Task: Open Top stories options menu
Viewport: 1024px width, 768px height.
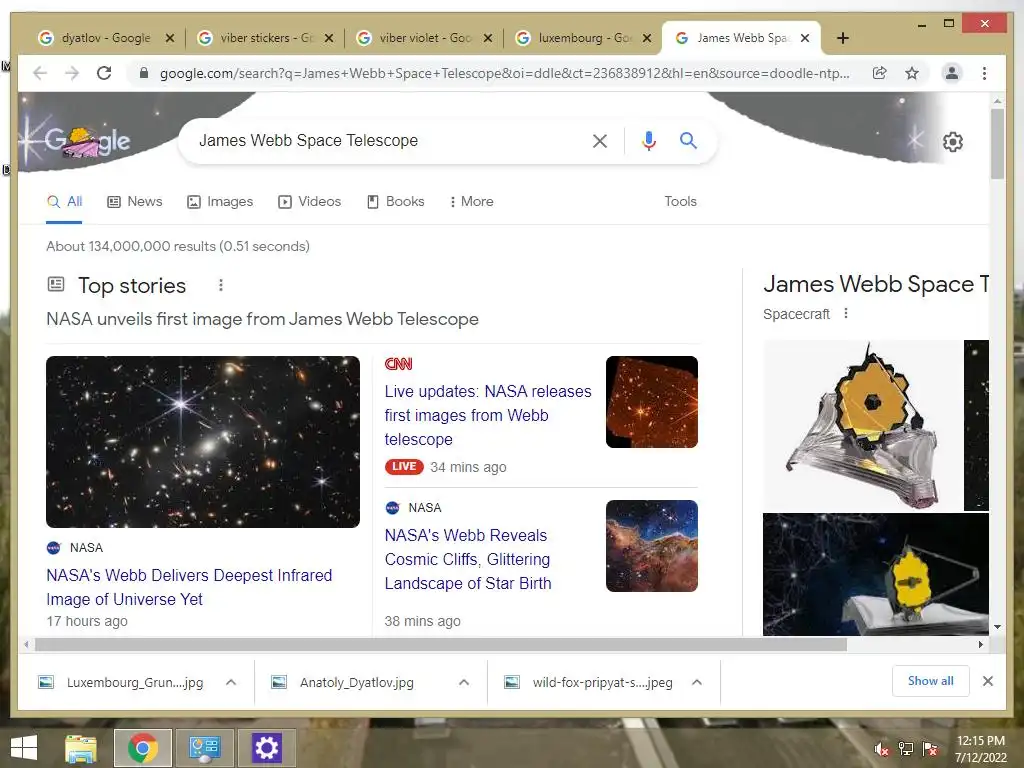Action: pyautogui.click(x=221, y=285)
